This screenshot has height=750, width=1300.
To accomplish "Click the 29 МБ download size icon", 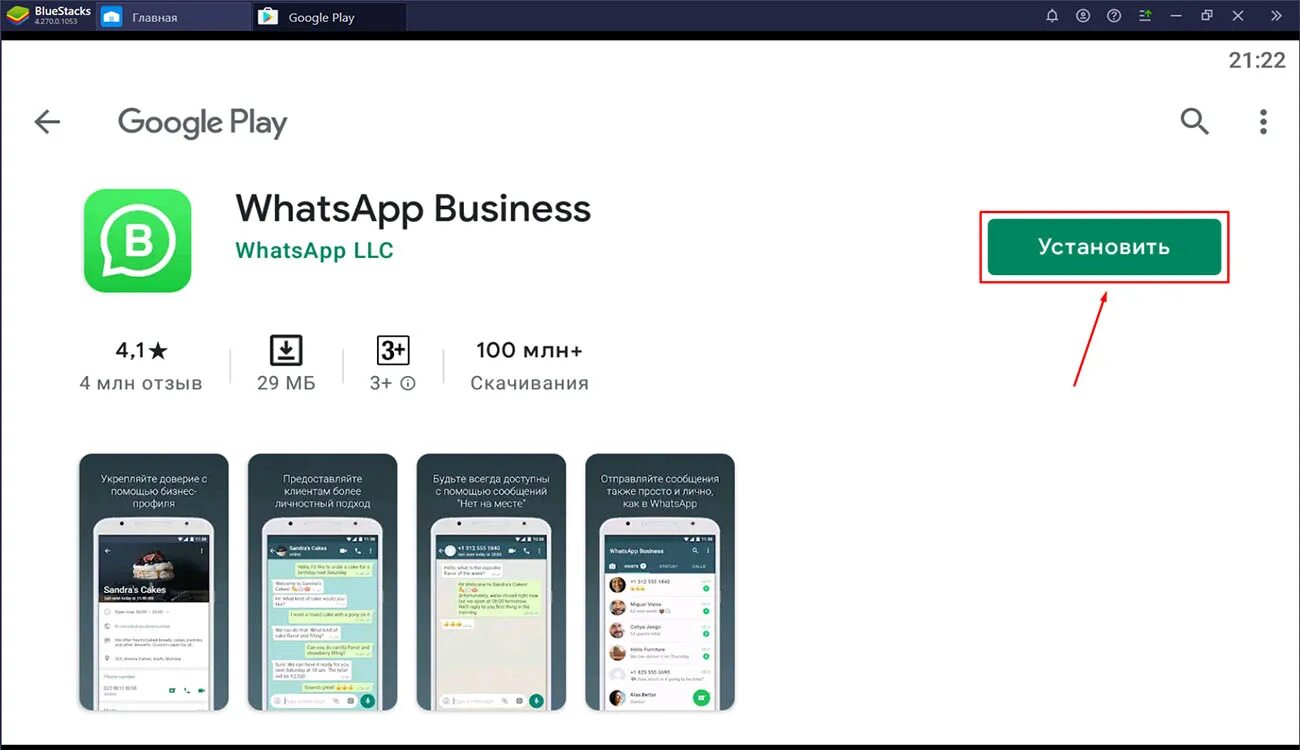I will [x=286, y=350].
